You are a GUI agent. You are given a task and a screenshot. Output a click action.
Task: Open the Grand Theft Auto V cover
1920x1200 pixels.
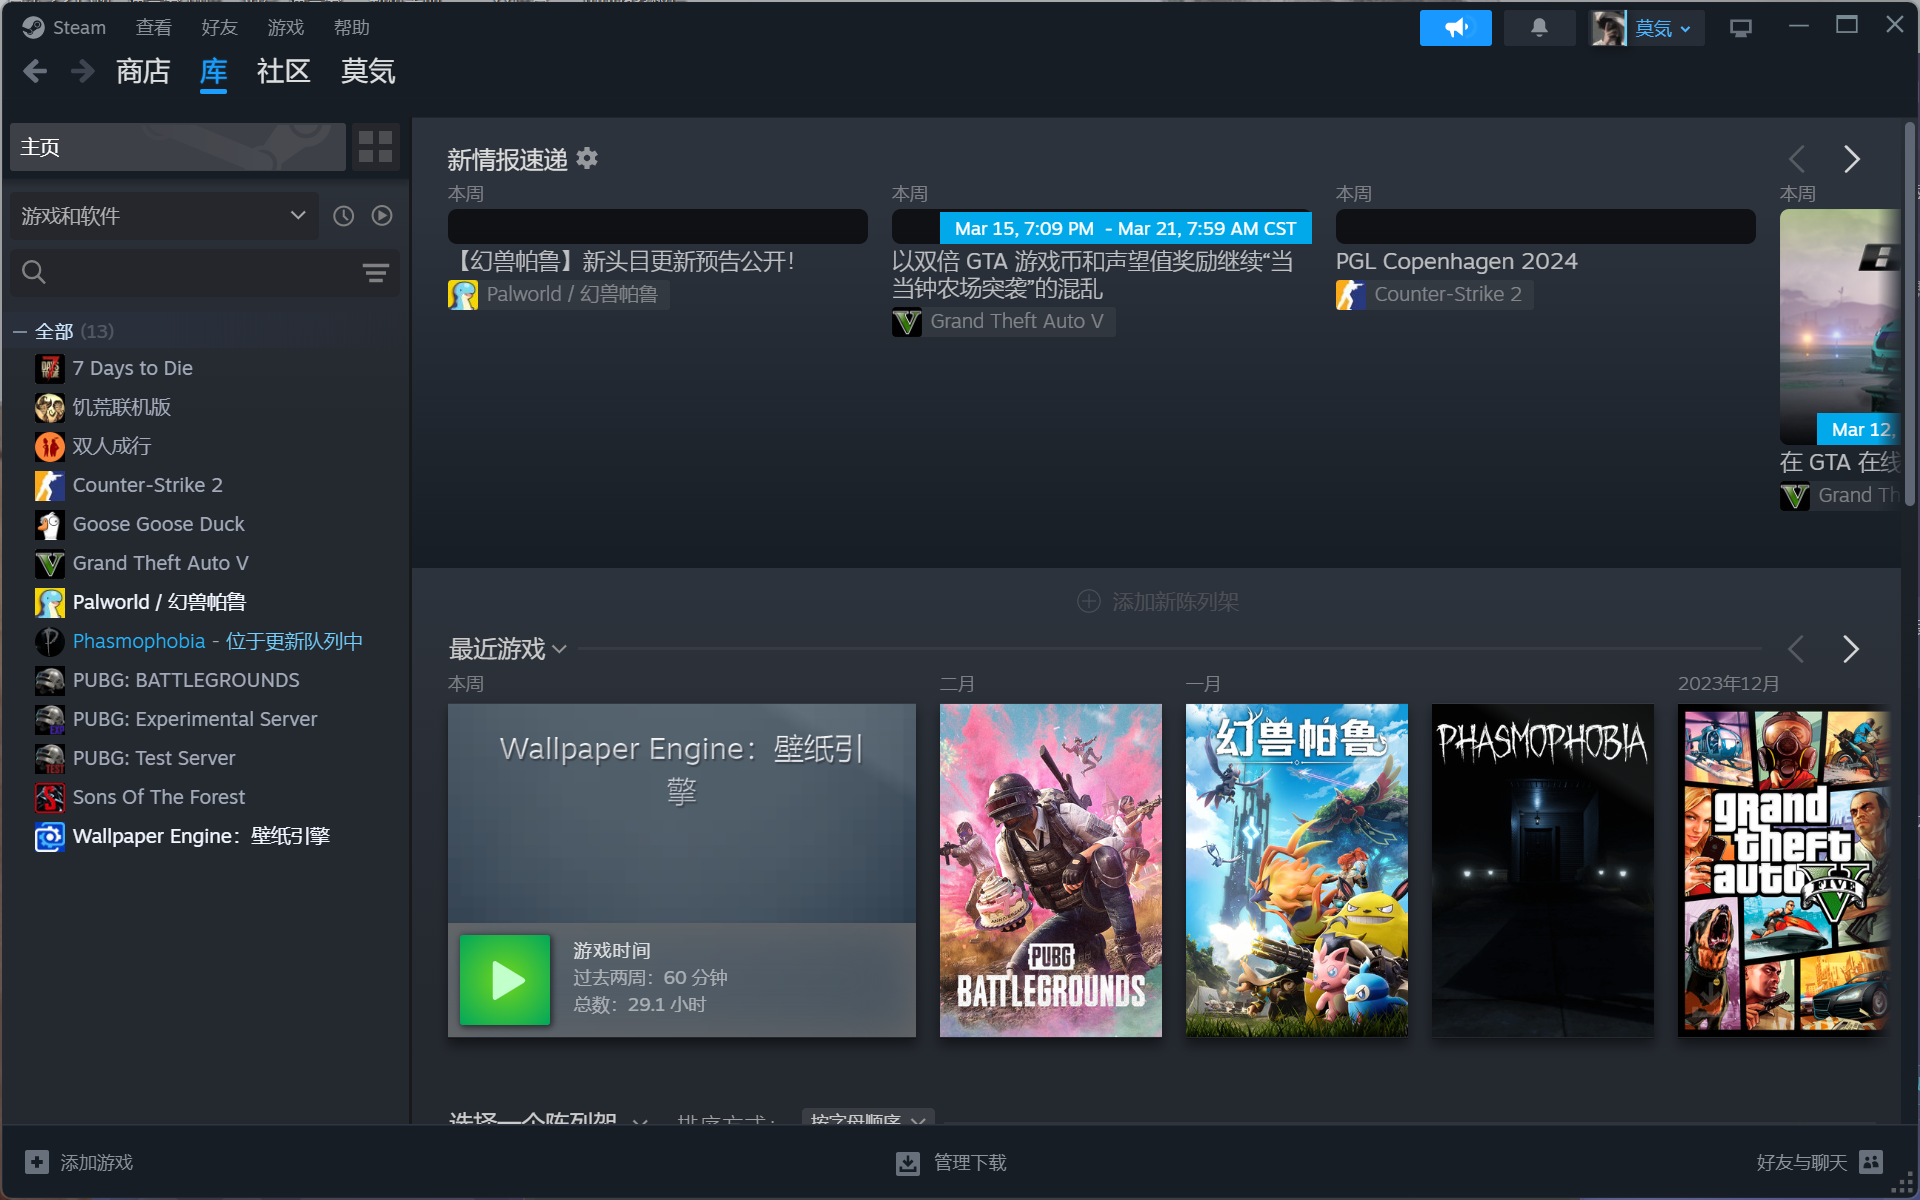tap(1784, 870)
